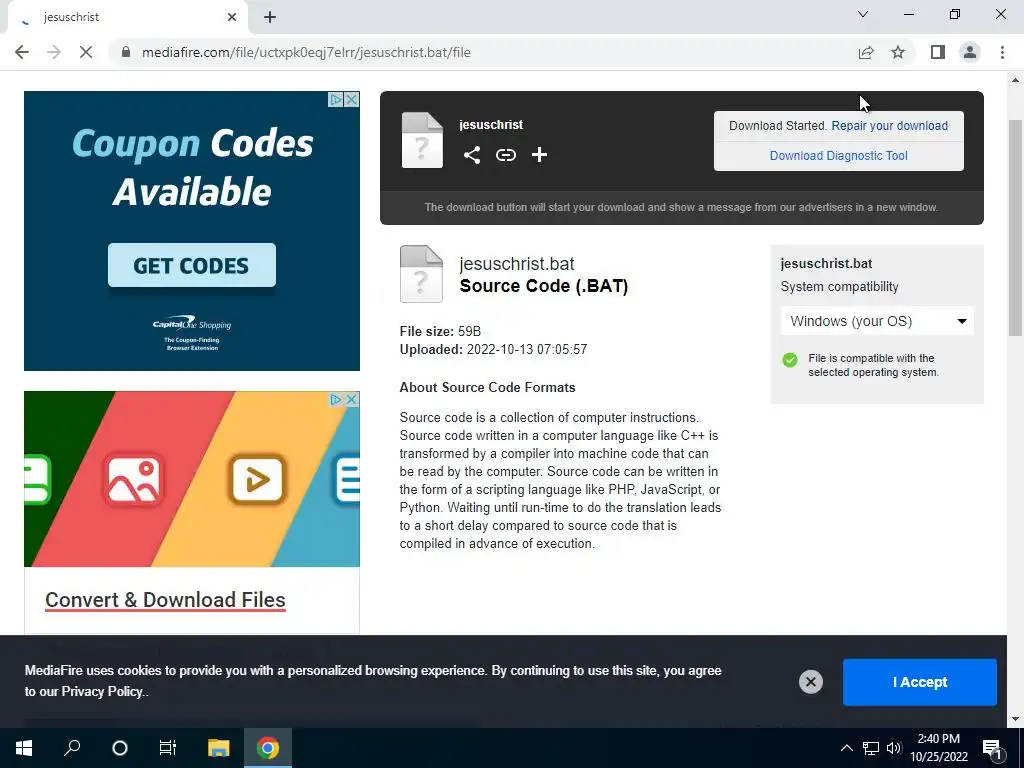Open Cortana from the taskbar

pos(120,748)
